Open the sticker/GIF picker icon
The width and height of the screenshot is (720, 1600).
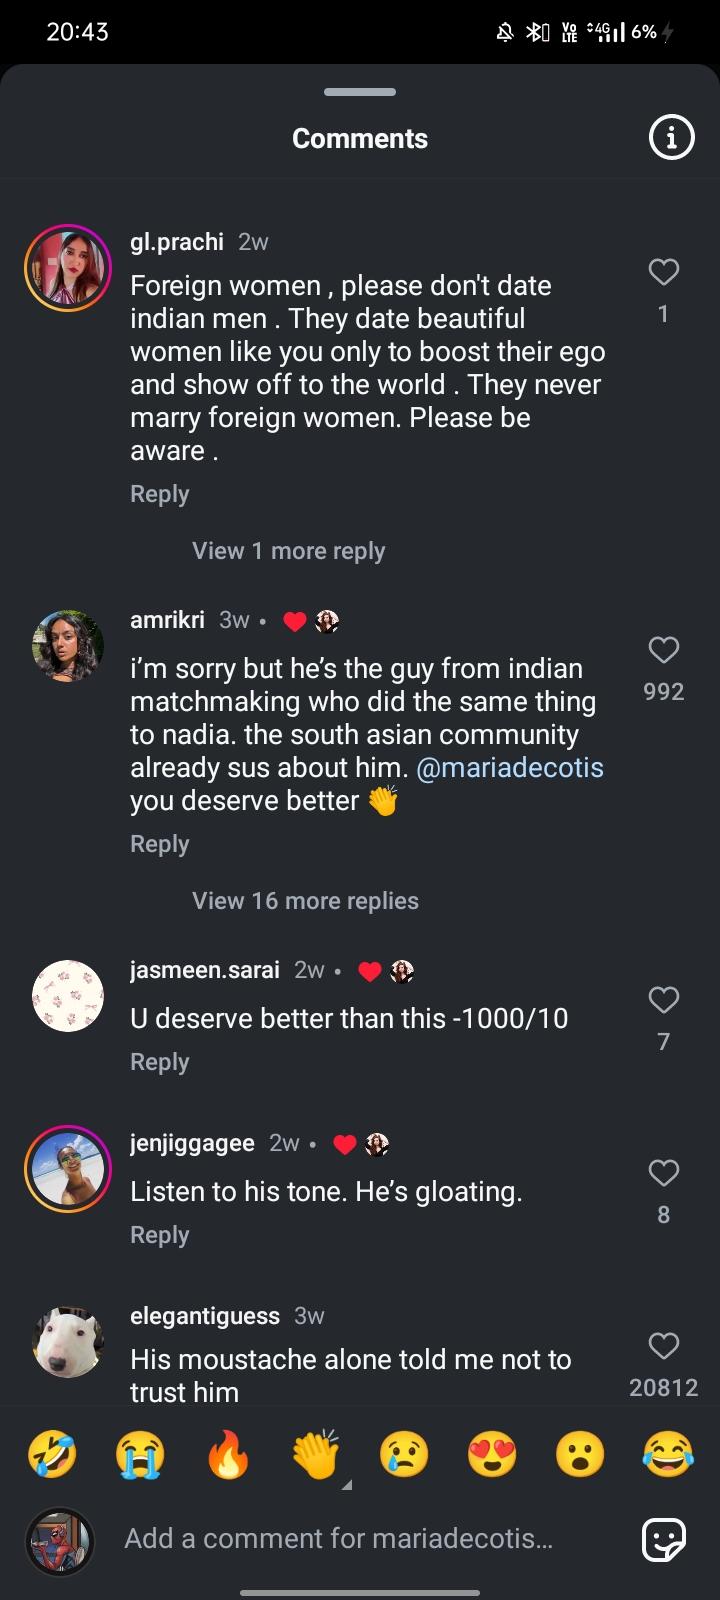coord(664,1539)
